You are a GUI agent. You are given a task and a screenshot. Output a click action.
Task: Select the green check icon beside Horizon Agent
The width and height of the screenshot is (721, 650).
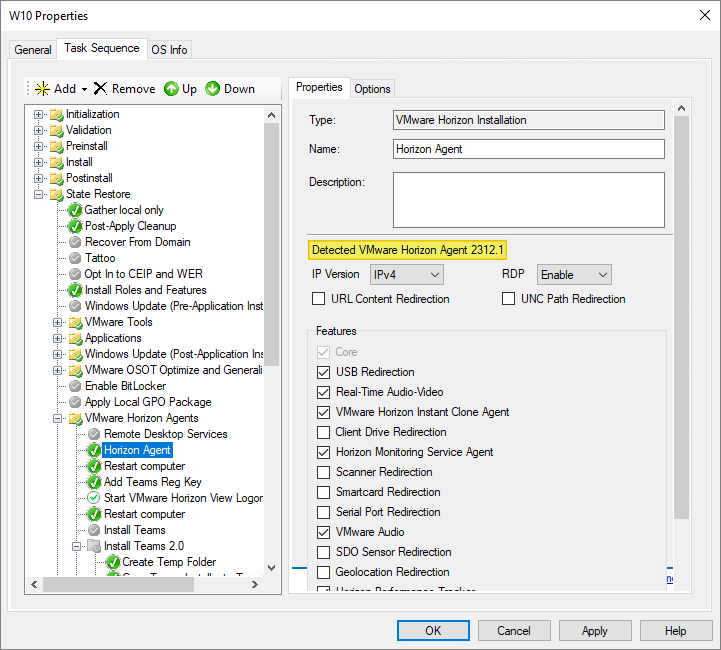pyautogui.click(x=94, y=450)
